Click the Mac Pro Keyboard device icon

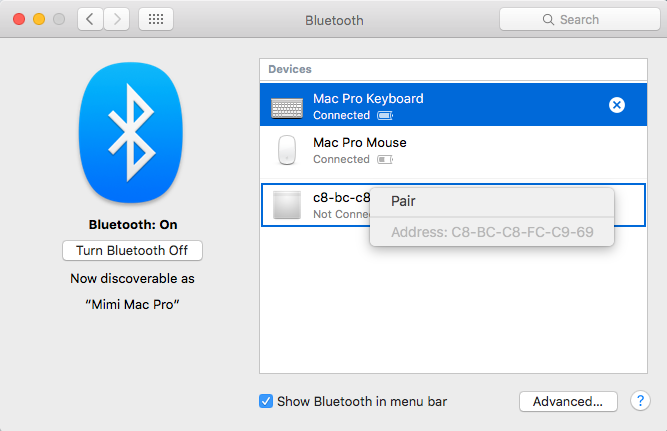click(x=287, y=108)
